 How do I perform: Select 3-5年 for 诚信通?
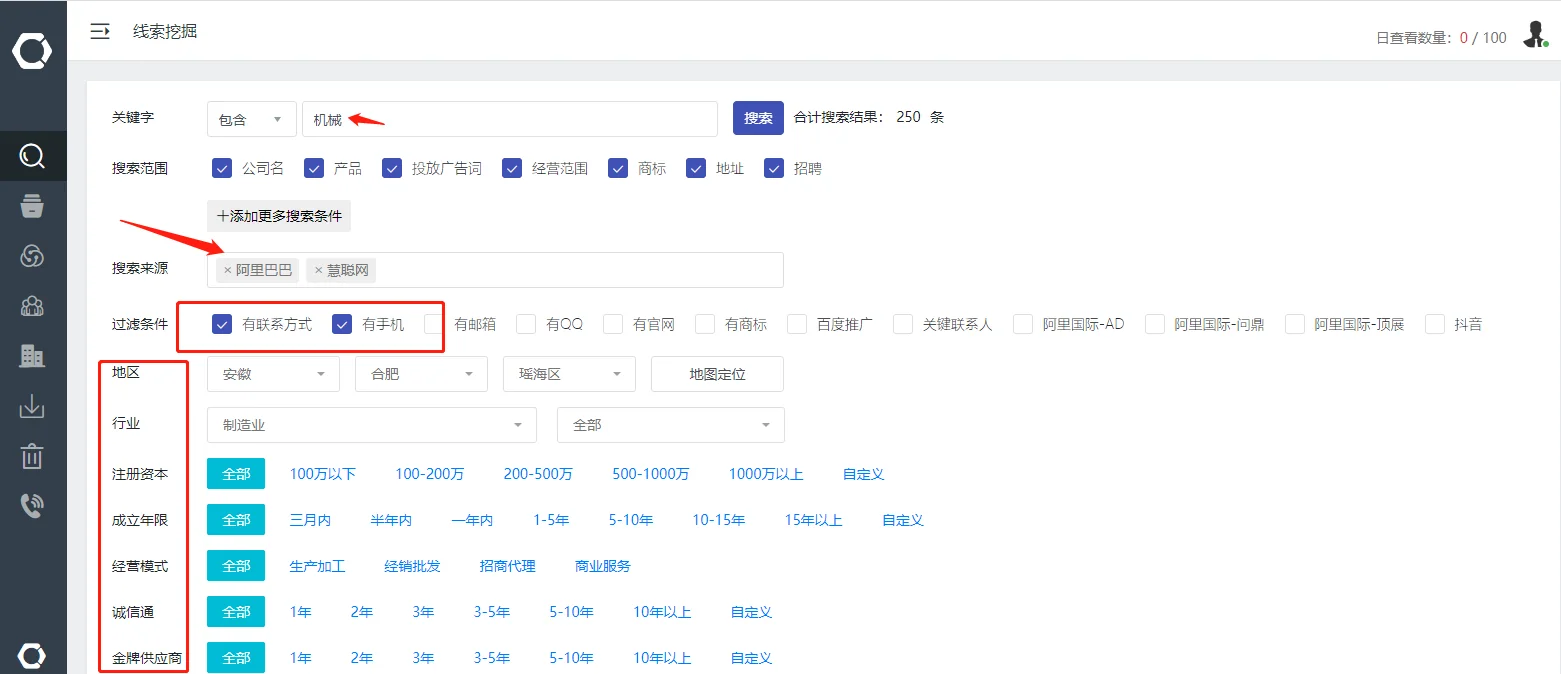(x=492, y=612)
